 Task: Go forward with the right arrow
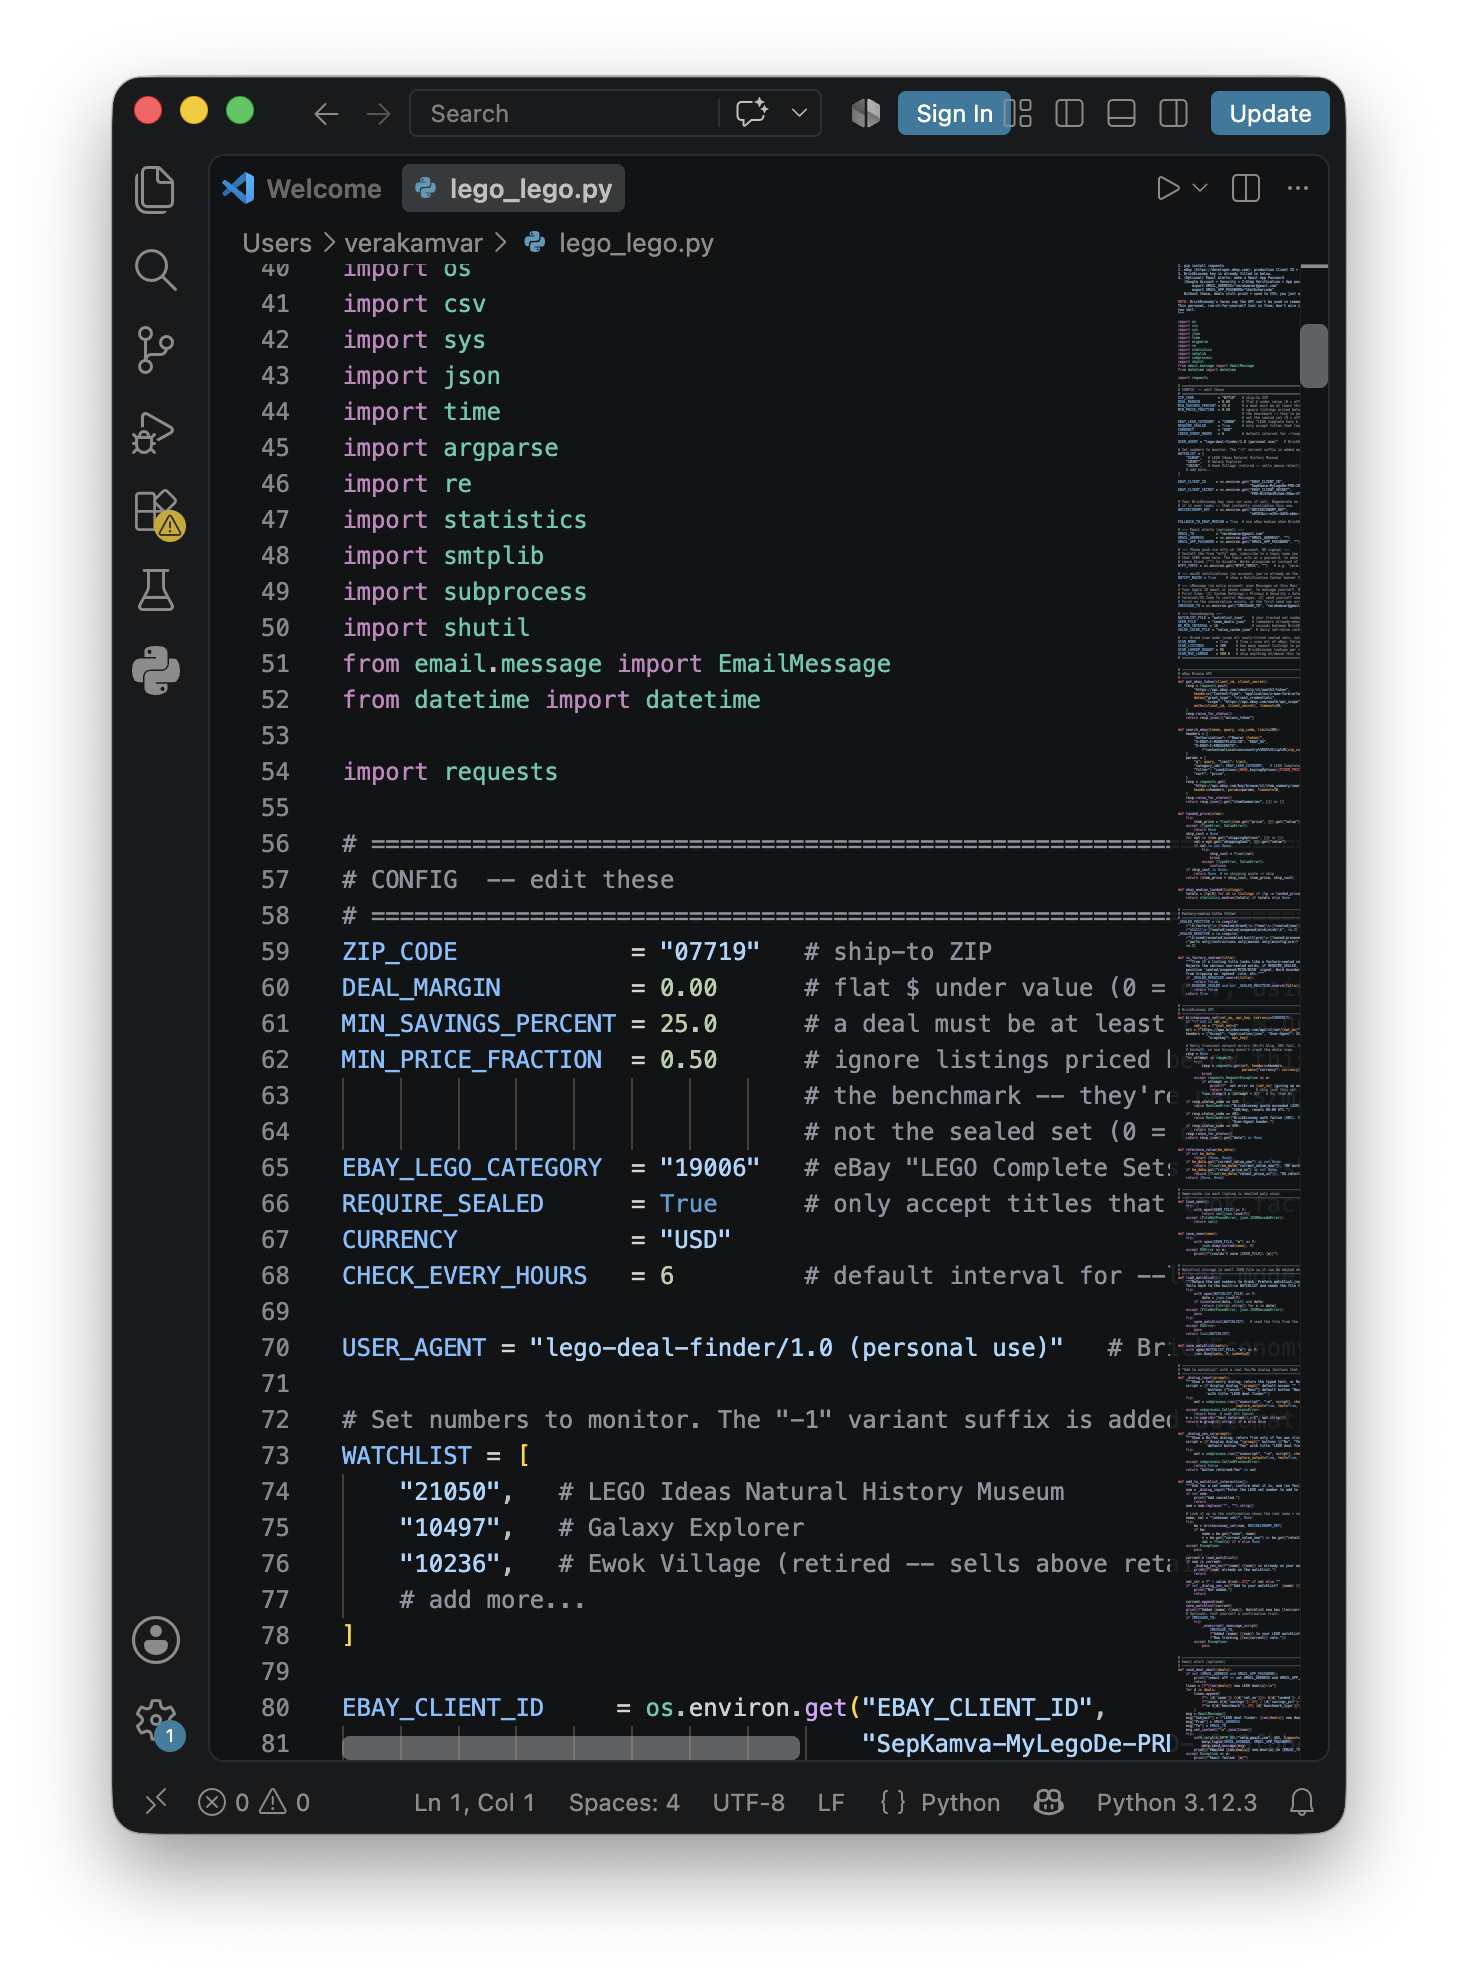tap(378, 114)
